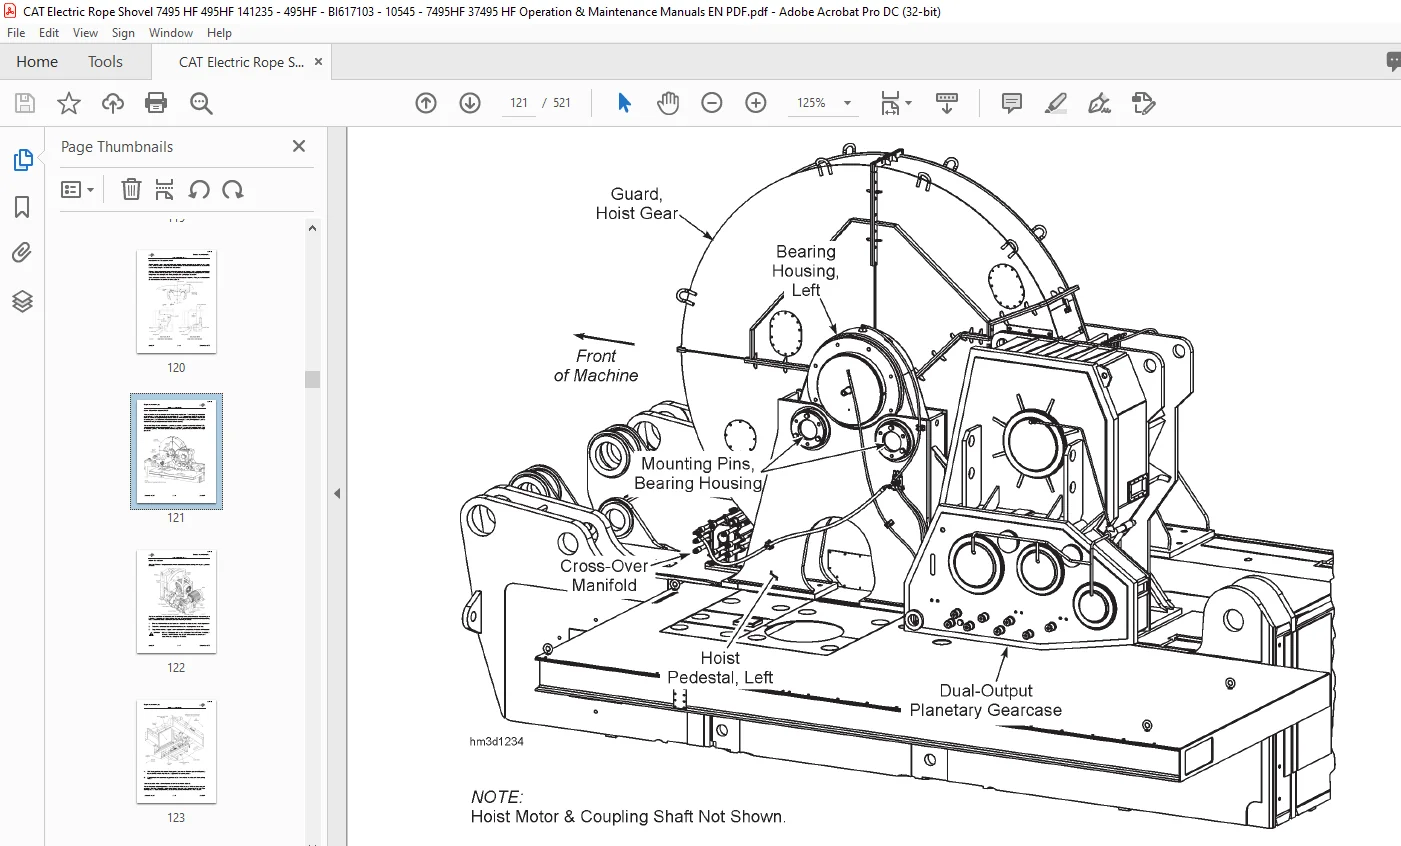Open the Layers panel icon
1401x846 pixels.
tap(22, 301)
